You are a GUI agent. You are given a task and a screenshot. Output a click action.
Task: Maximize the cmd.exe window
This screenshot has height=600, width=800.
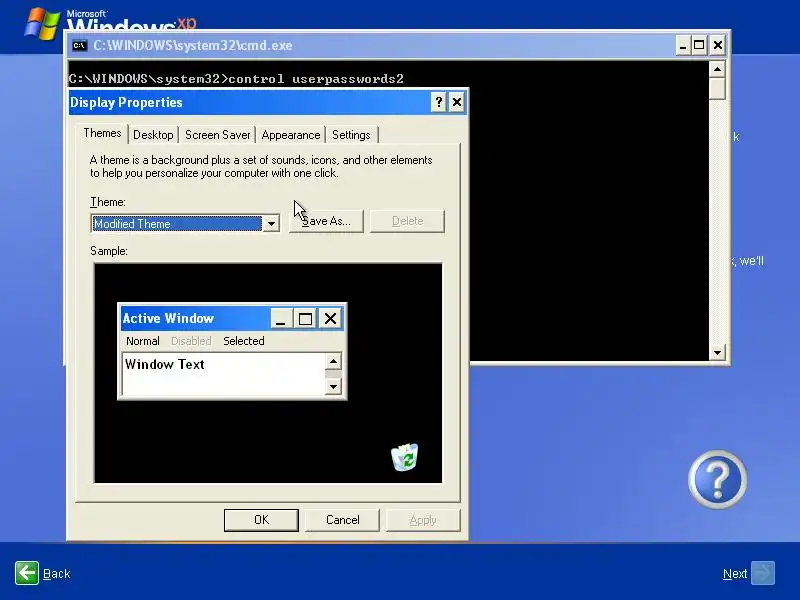pos(699,45)
